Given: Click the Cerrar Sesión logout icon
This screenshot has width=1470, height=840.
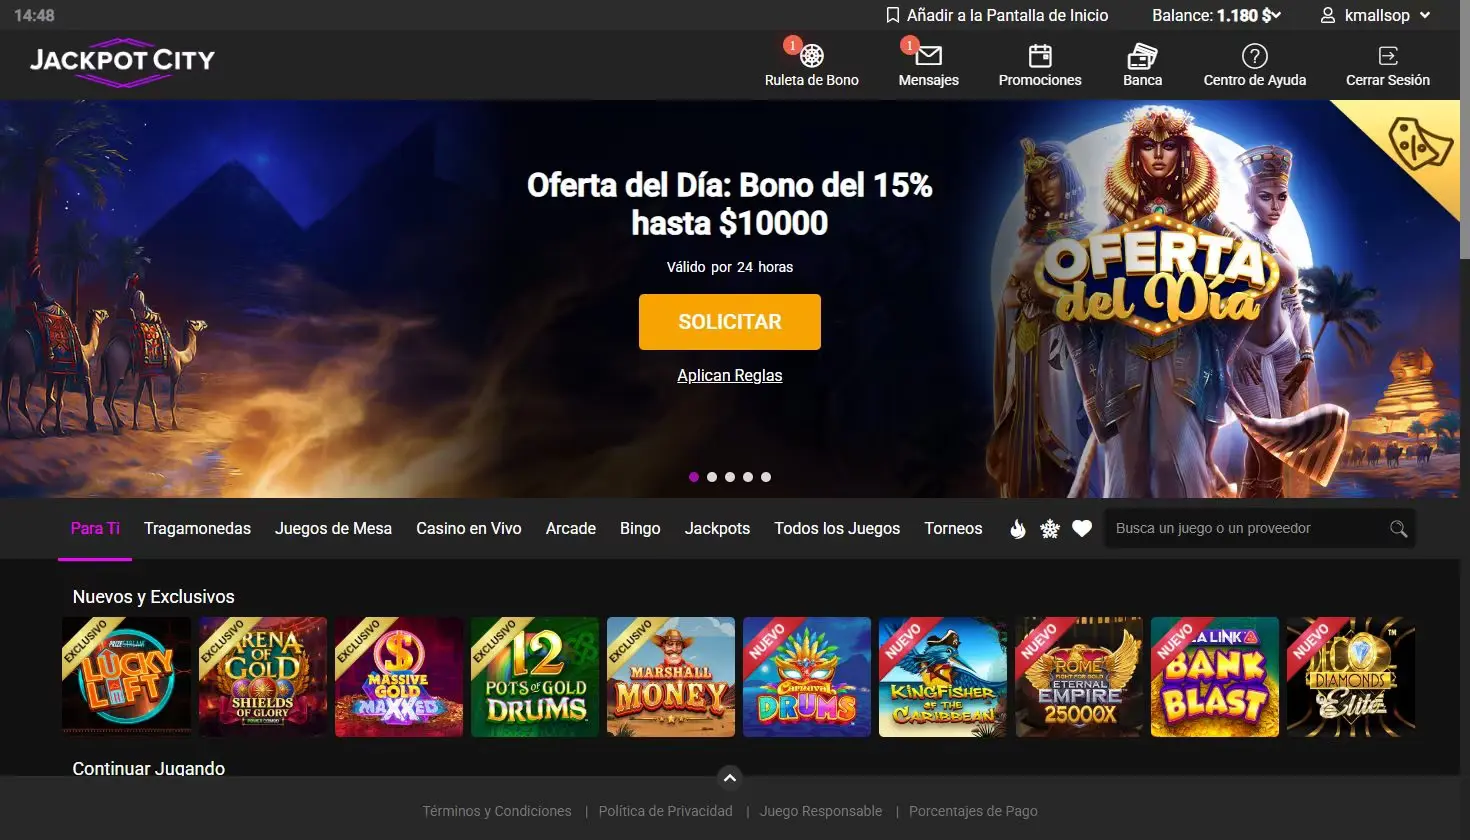Looking at the screenshot, I should click(x=1388, y=56).
